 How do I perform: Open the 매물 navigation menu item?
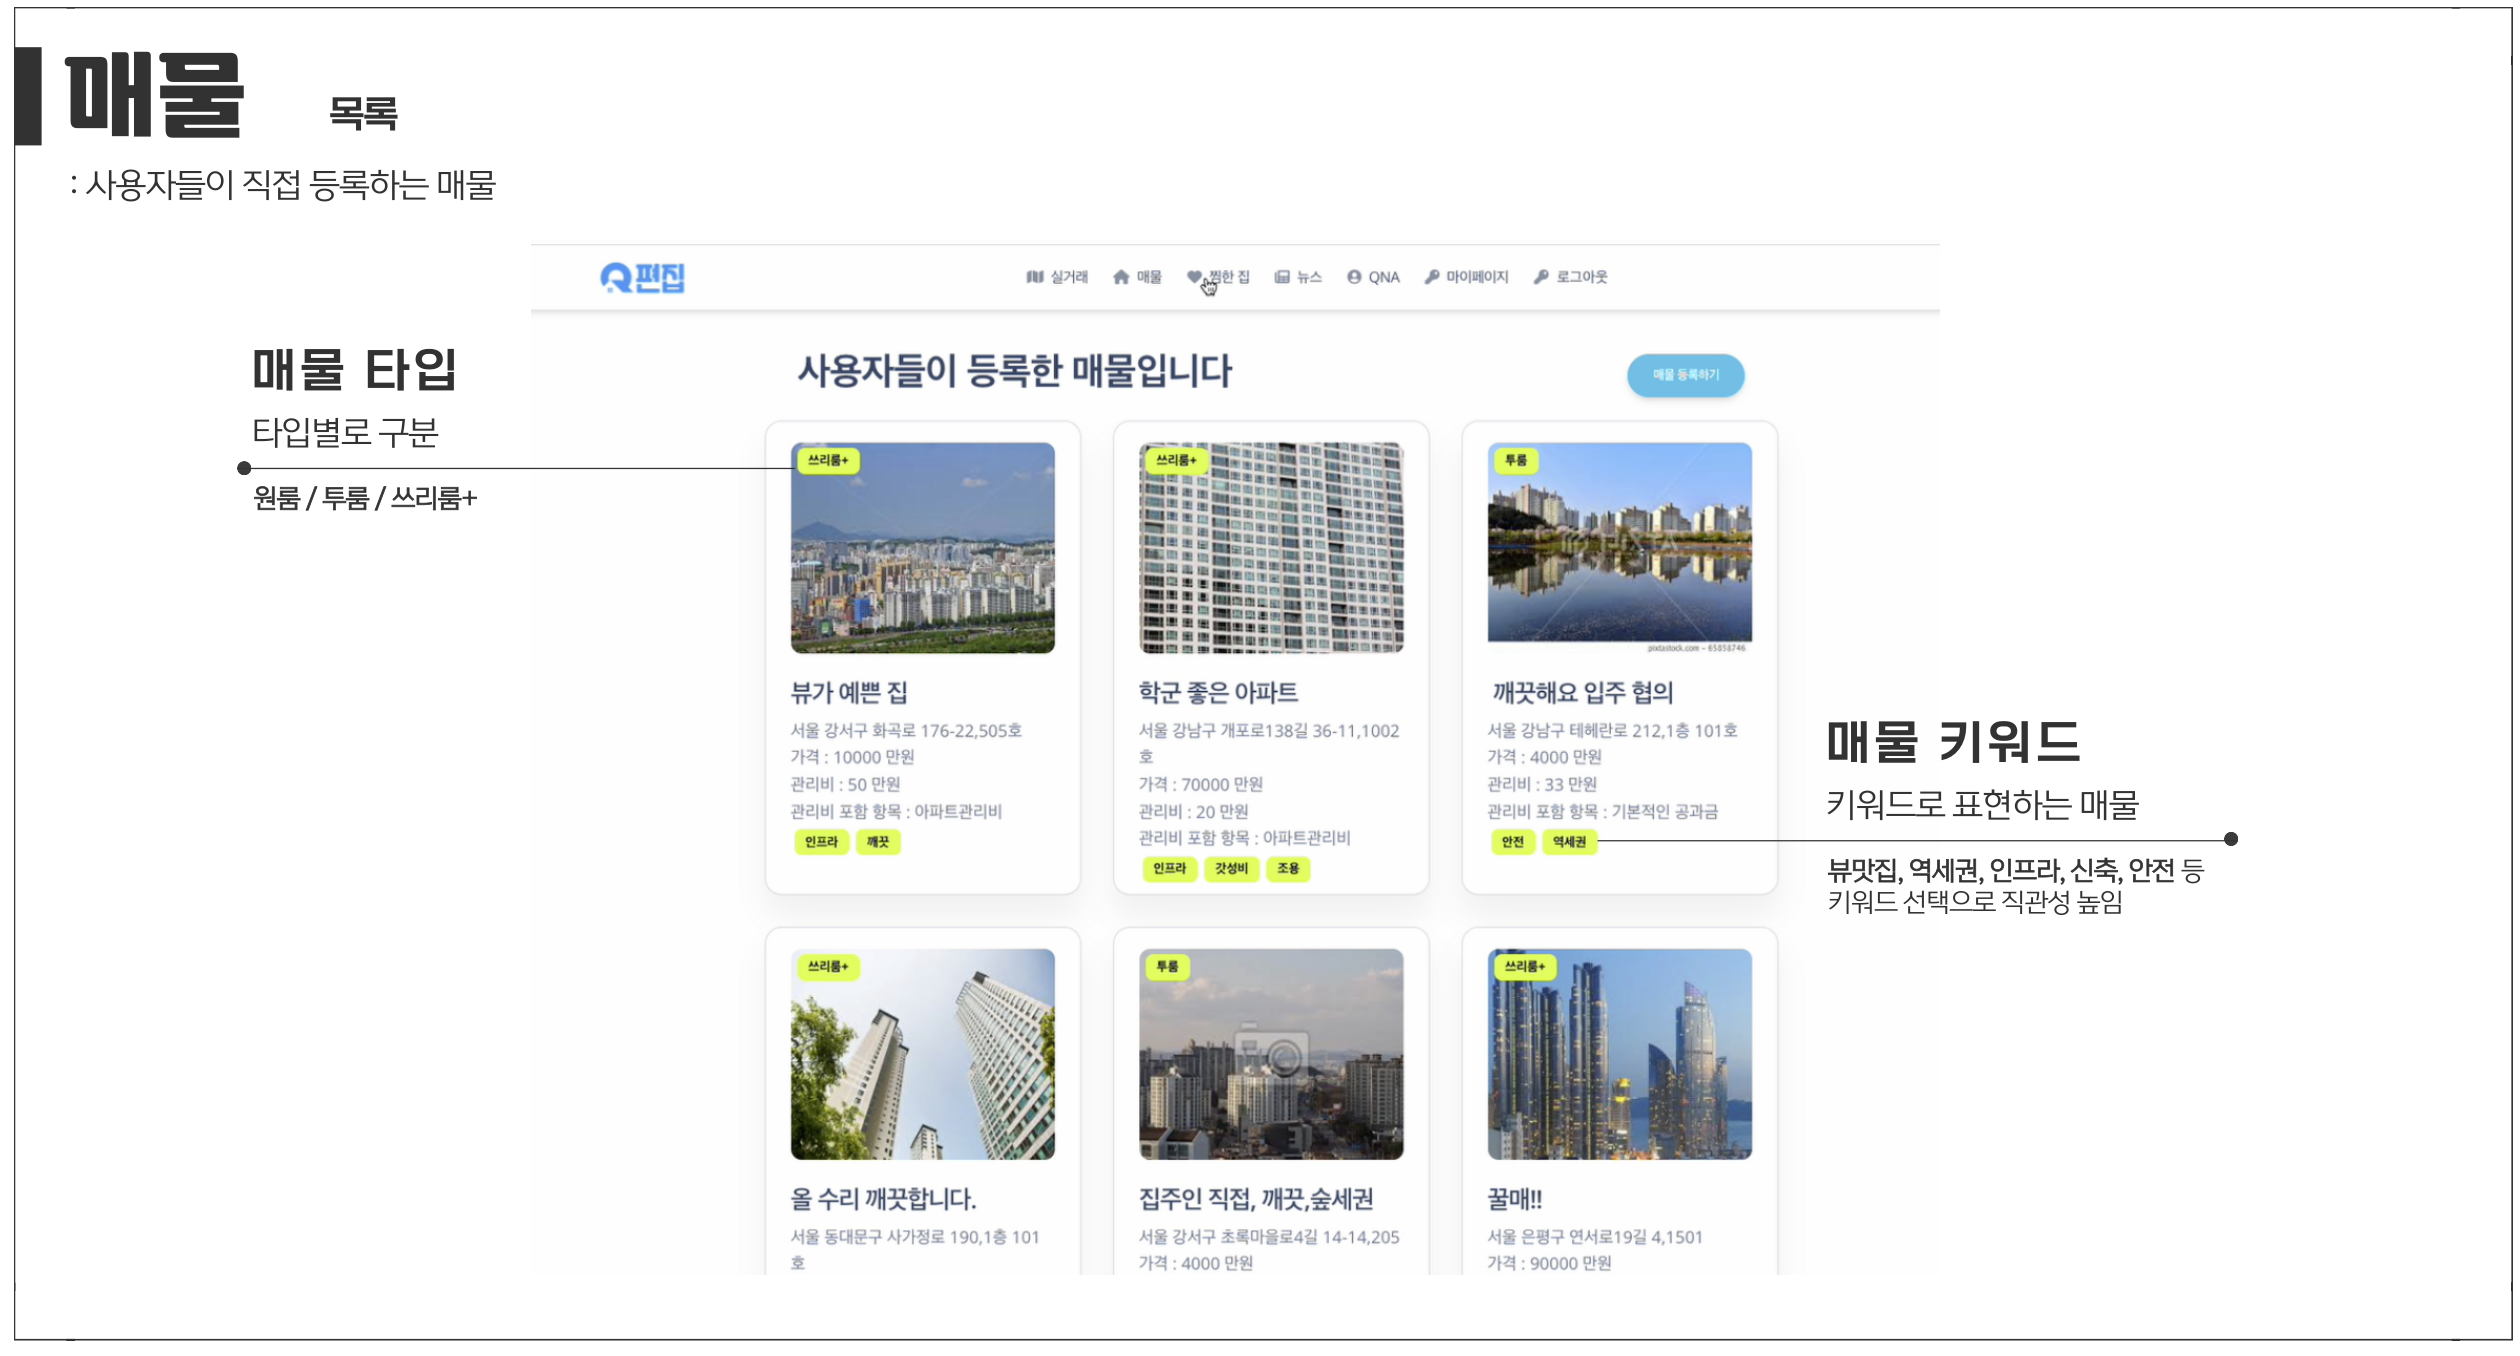click(x=1150, y=277)
